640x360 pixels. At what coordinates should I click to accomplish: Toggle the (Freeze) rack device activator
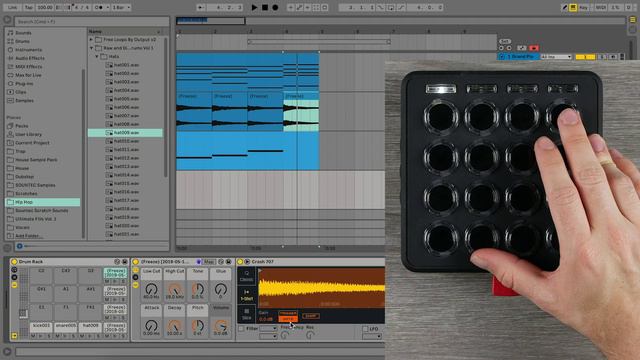tap(136, 262)
